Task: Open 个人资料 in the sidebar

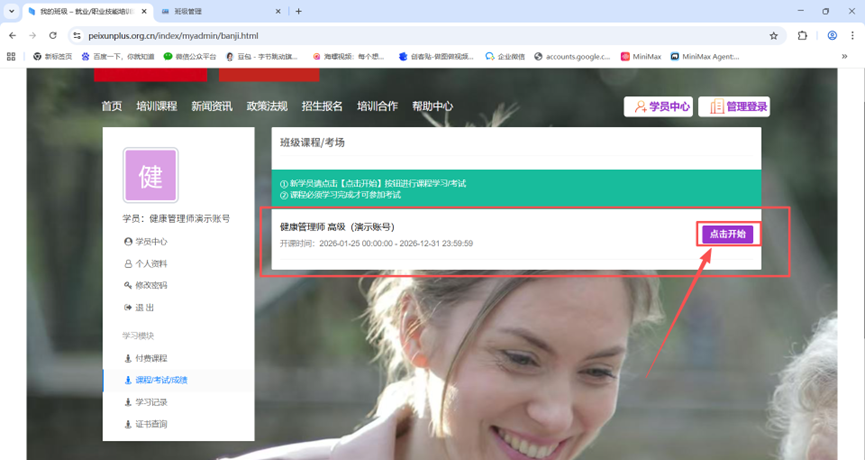Action: click(x=151, y=263)
